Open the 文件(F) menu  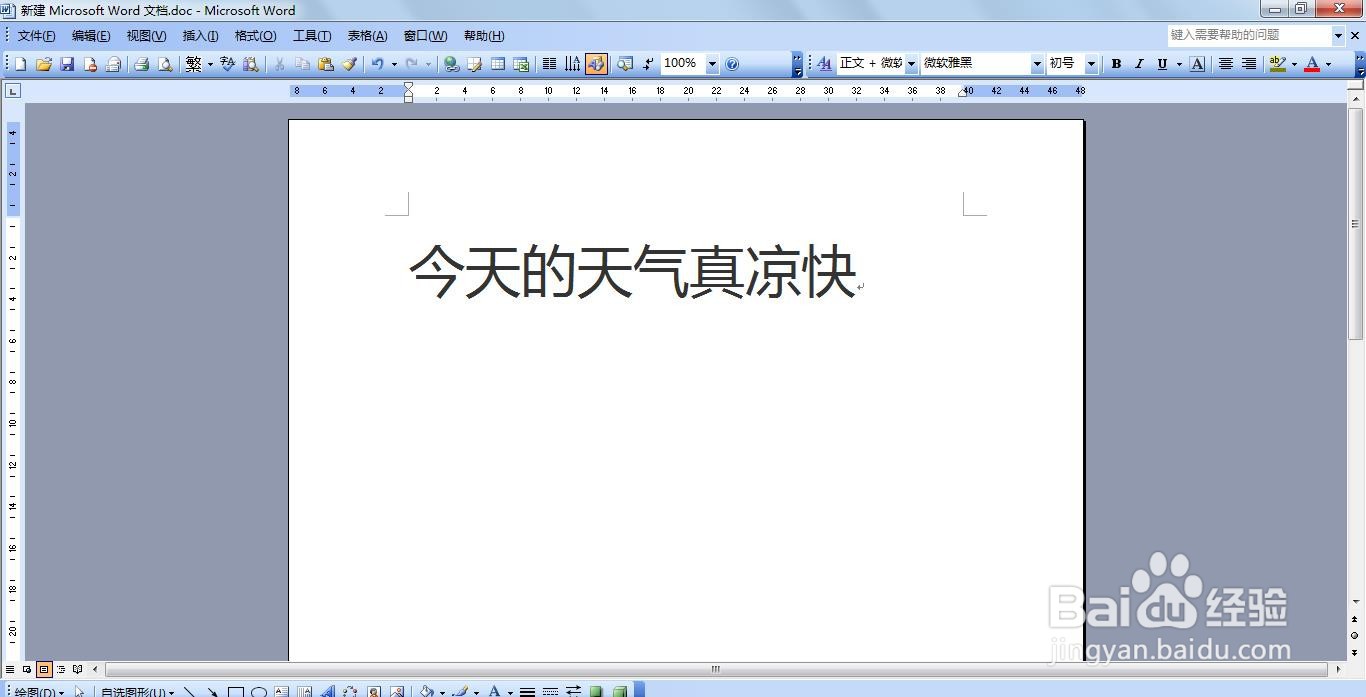(36, 36)
